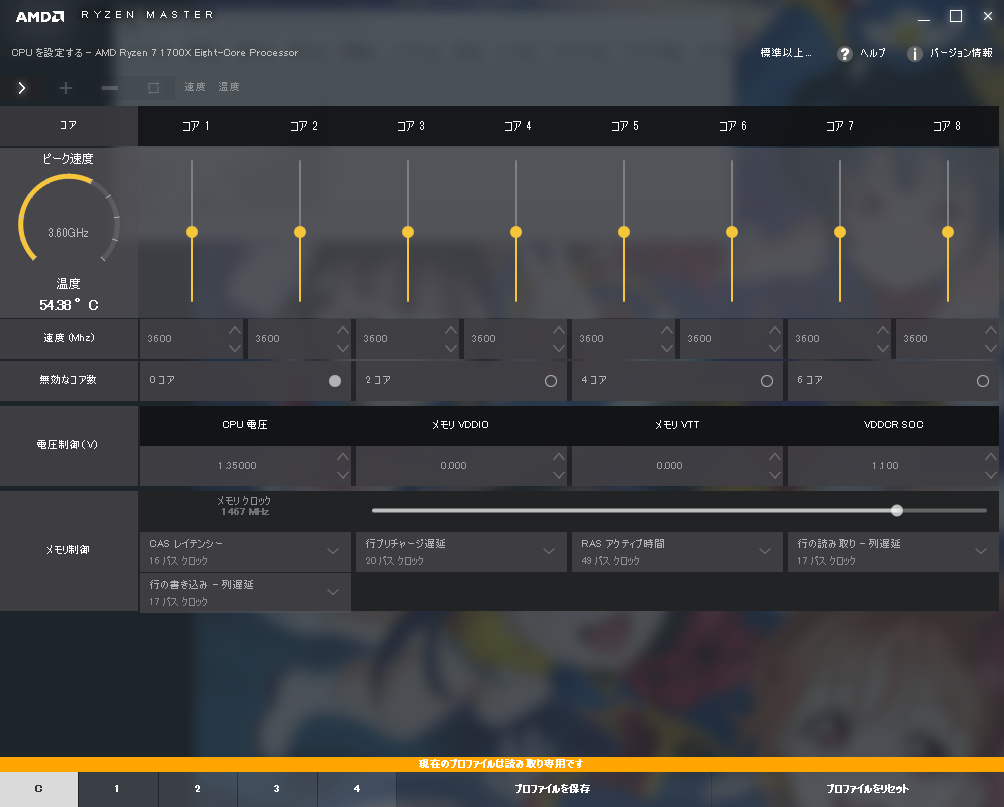Click コア 1 speed slider handle
This screenshot has height=807, width=1004.
pos(192,232)
